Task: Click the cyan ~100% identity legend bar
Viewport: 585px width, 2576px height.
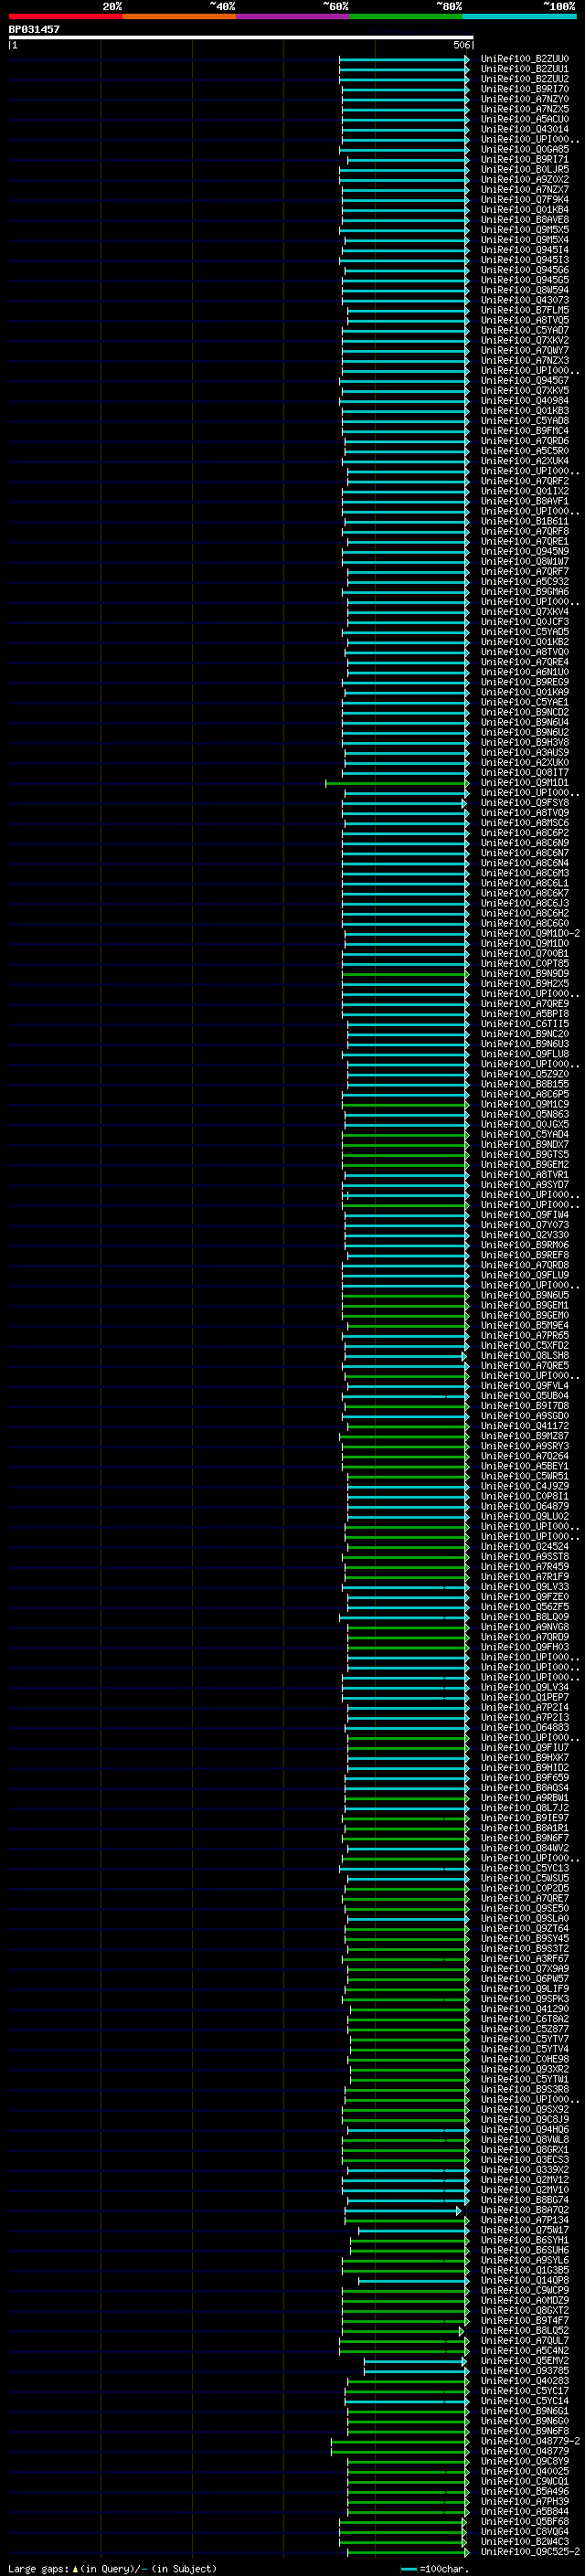Action: coord(519,16)
